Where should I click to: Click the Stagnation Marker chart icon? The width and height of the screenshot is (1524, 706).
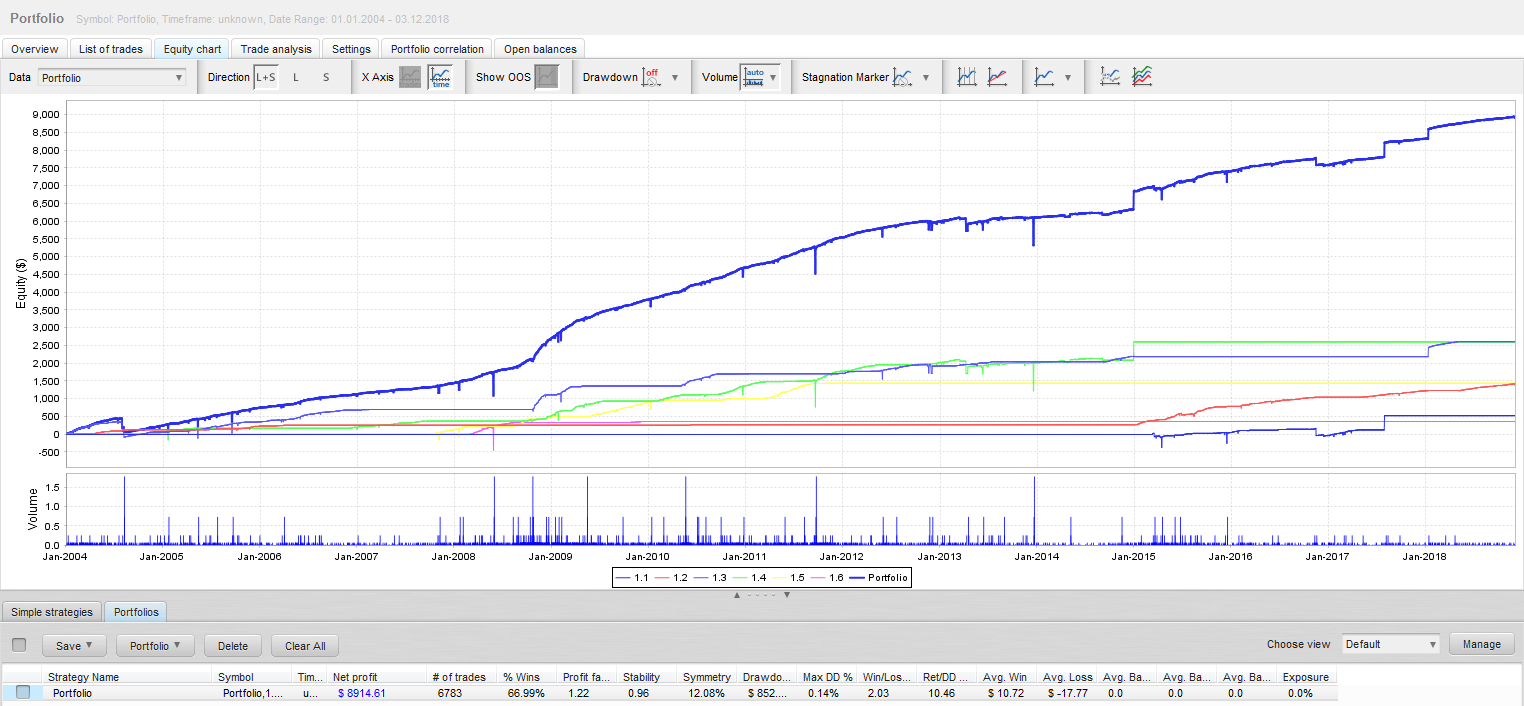[902, 77]
